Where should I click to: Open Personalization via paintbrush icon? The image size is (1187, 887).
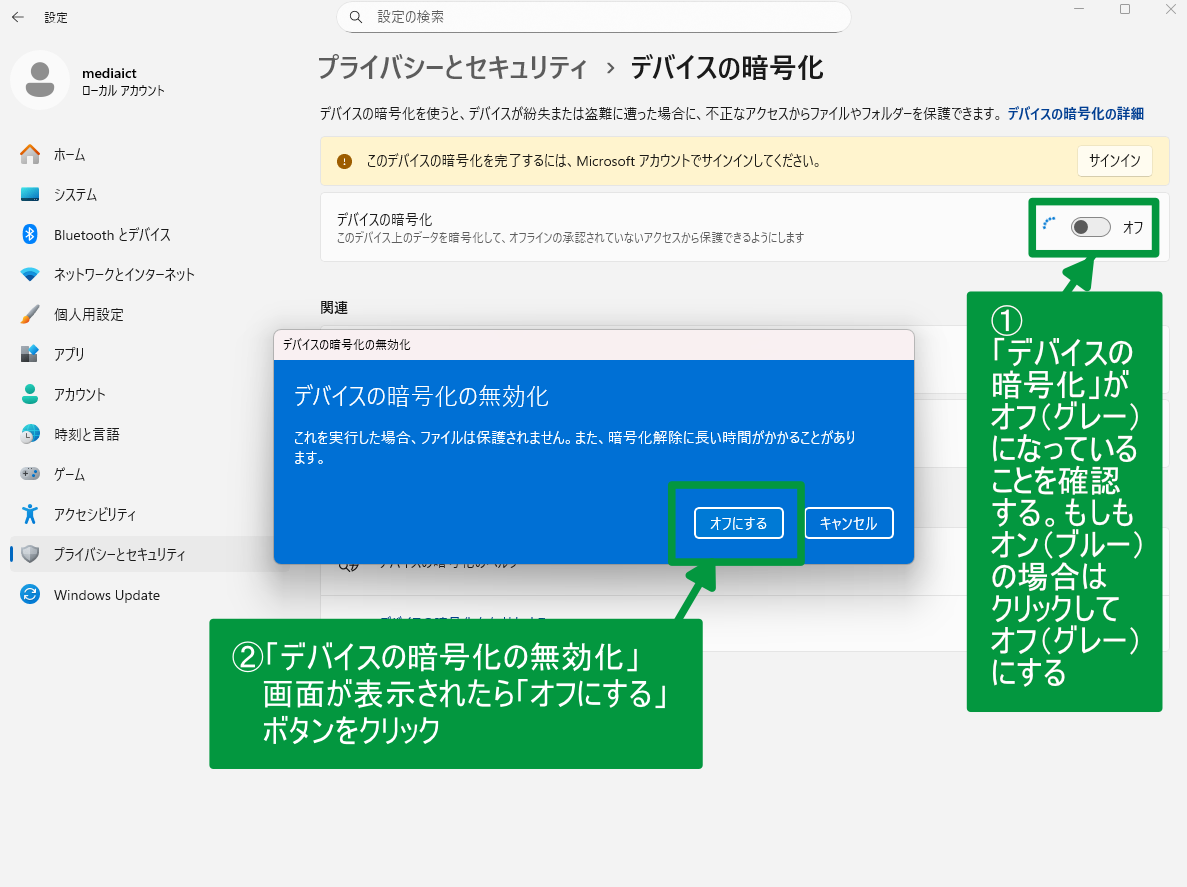pos(30,314)
